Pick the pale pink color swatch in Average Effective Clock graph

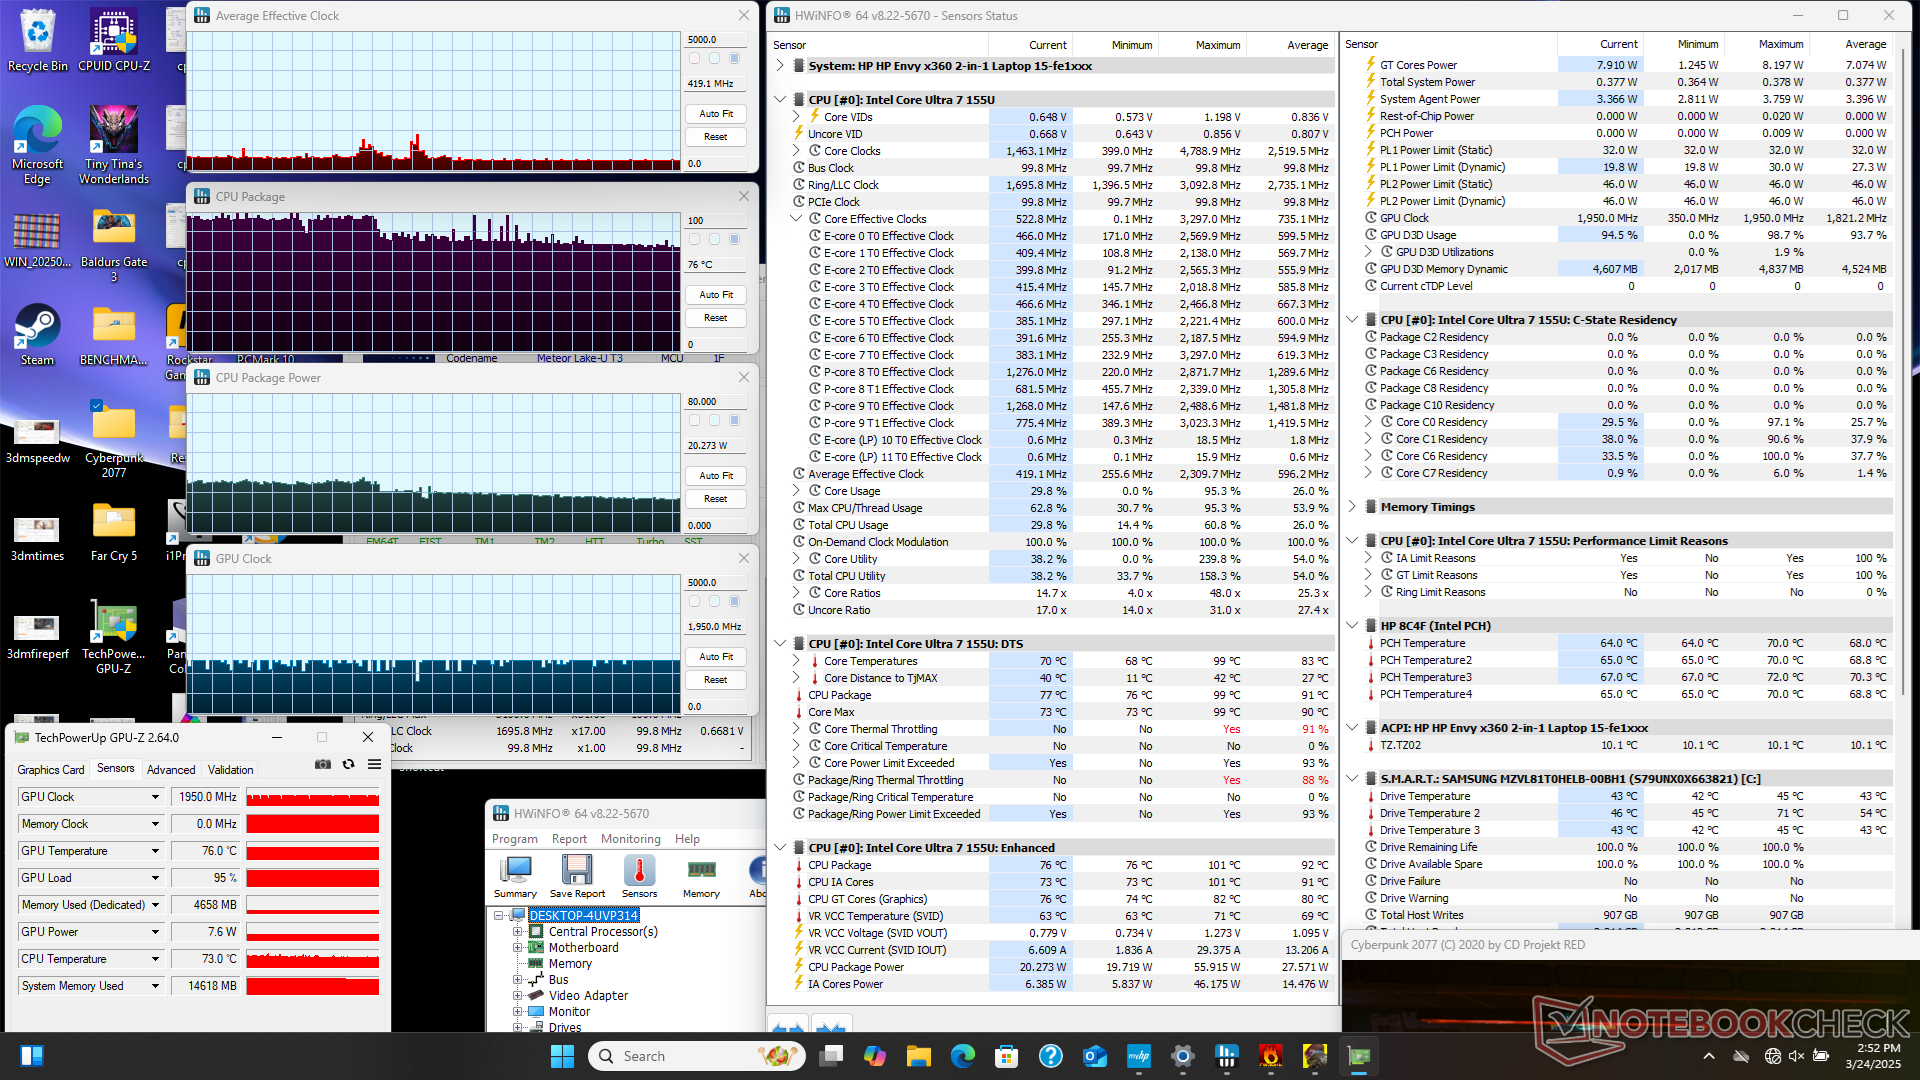pyautogui.click(x=694, y=58)
